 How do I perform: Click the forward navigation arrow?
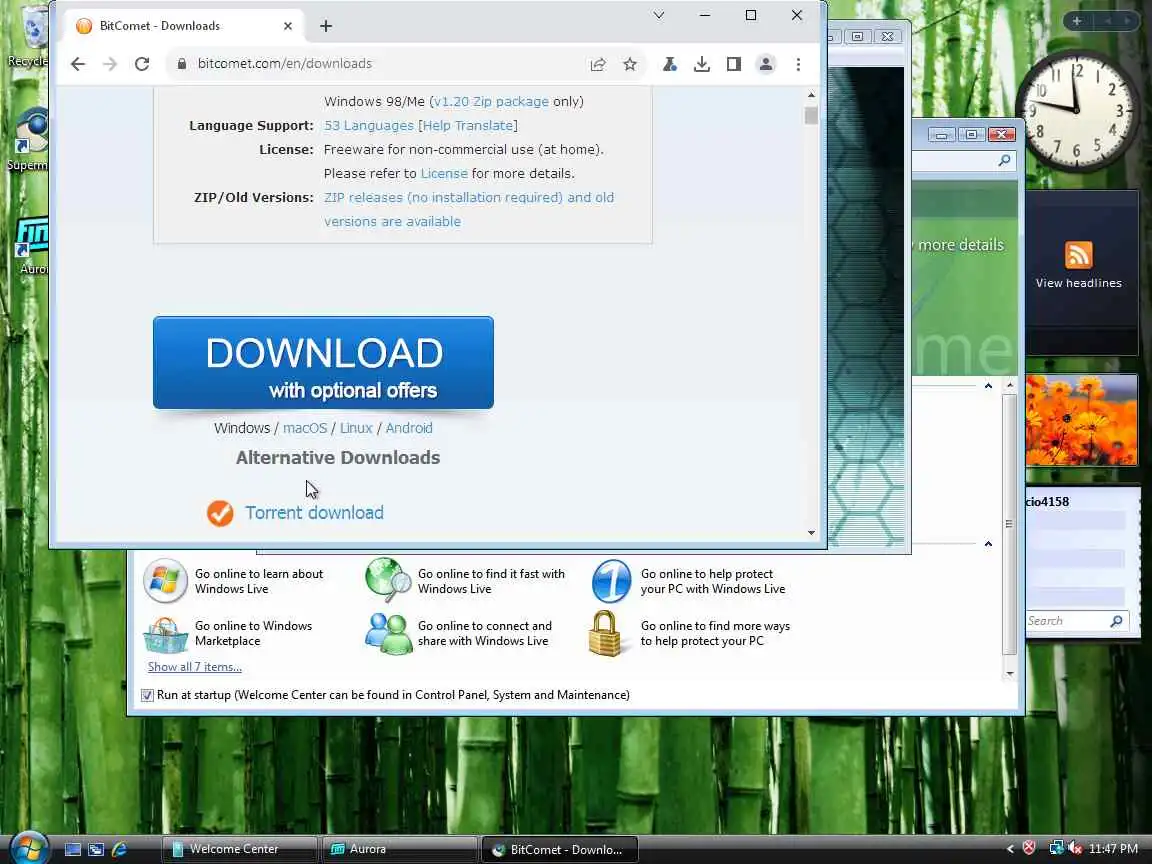click(x=110, y=64)
